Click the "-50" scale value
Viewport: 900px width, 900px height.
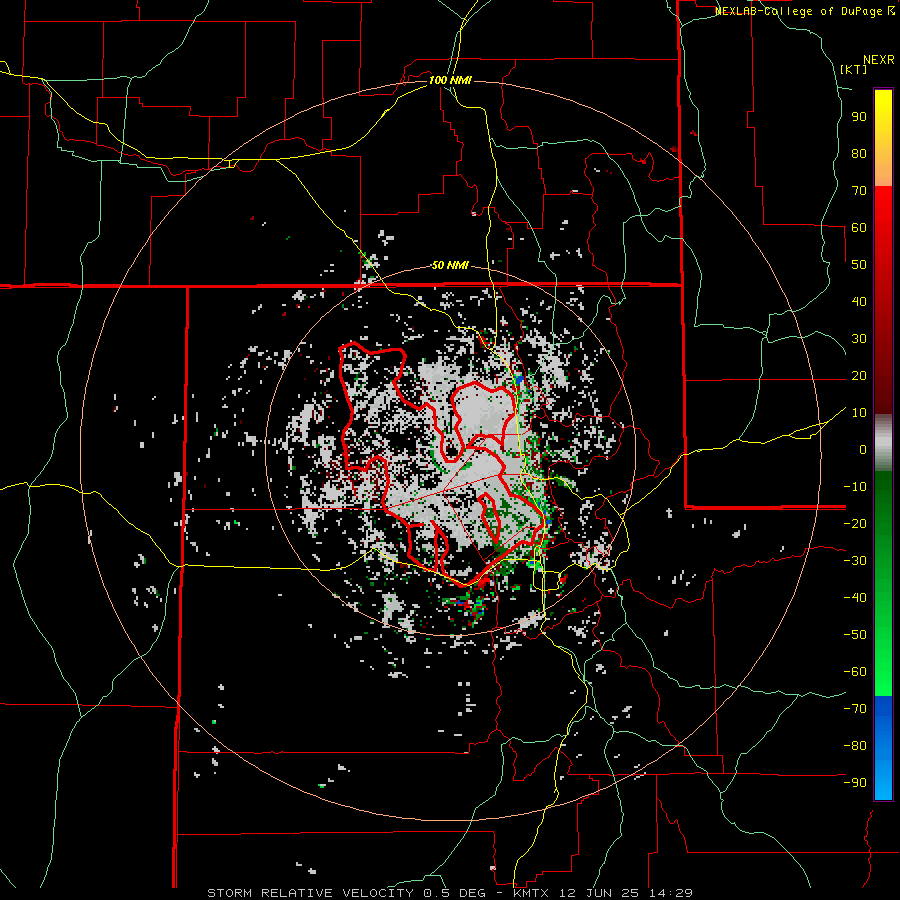(855, 635)
